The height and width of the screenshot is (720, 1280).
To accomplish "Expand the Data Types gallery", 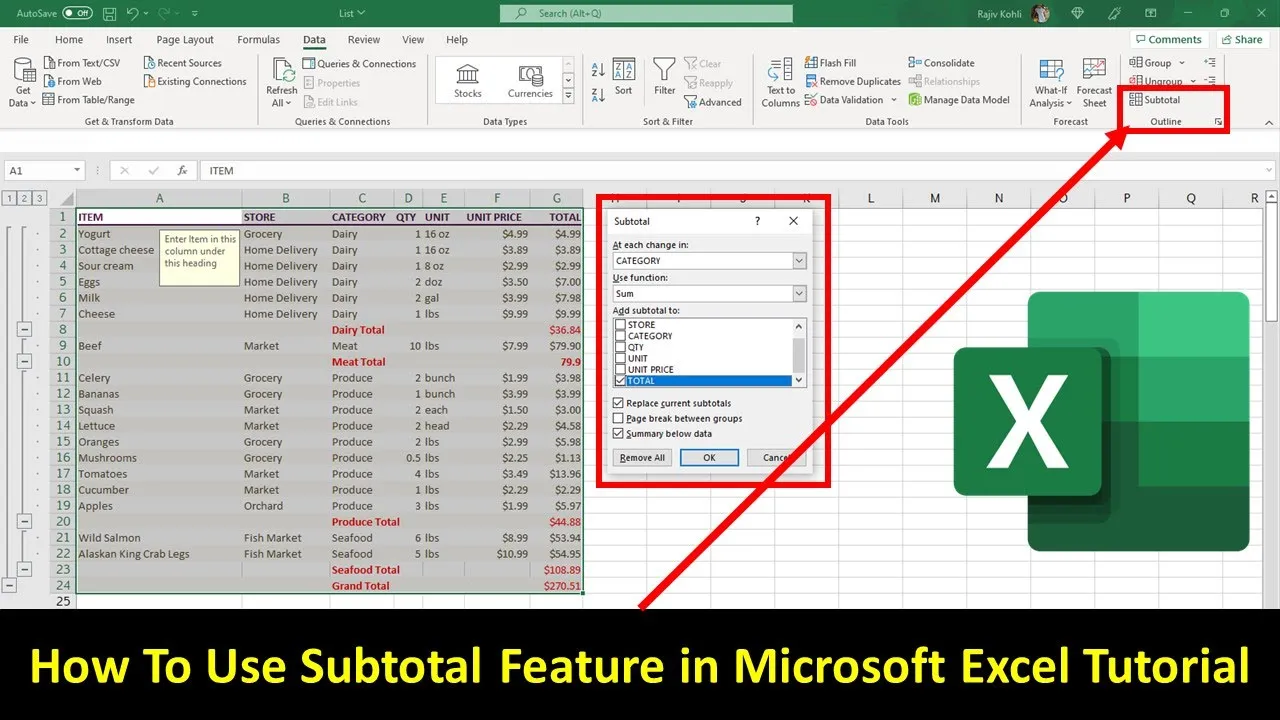I will [x=568, y=96].
